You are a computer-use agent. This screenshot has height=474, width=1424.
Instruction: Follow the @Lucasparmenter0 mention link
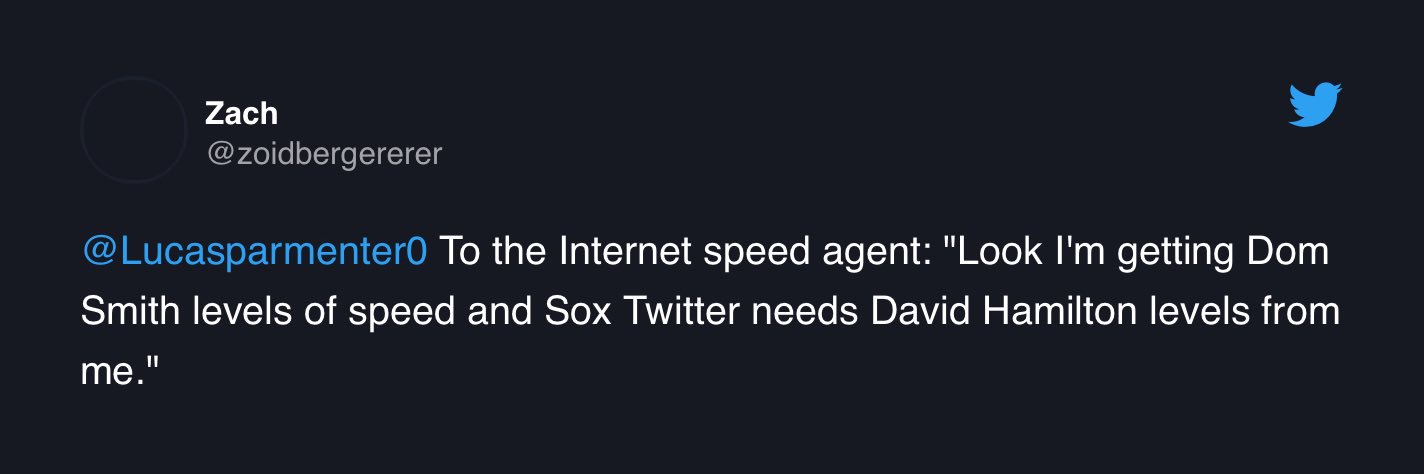pos(254,251)
